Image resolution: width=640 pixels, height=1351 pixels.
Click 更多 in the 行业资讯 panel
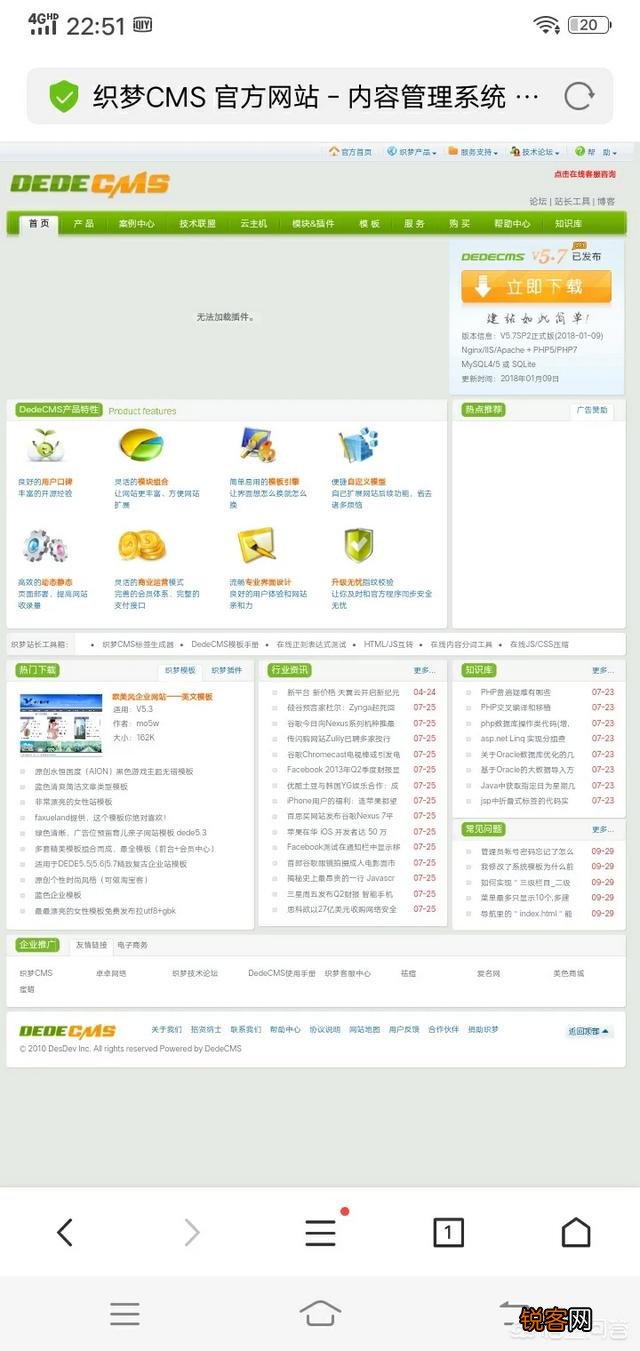point(425,670)
